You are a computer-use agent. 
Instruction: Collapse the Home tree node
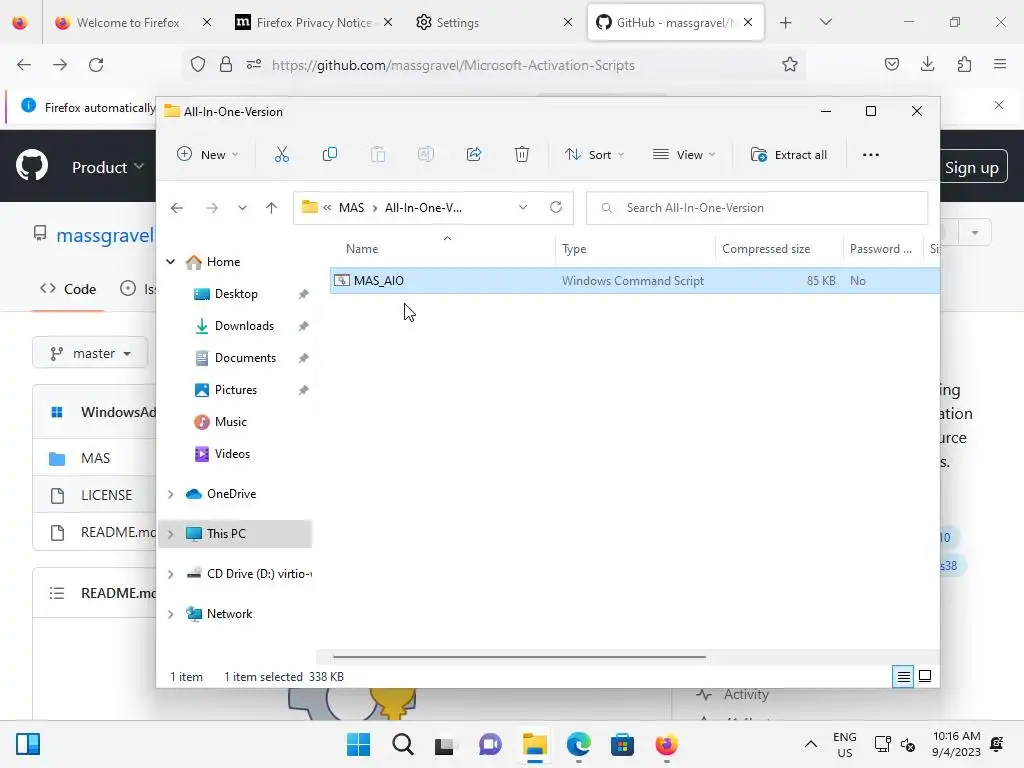pos(170,262)
